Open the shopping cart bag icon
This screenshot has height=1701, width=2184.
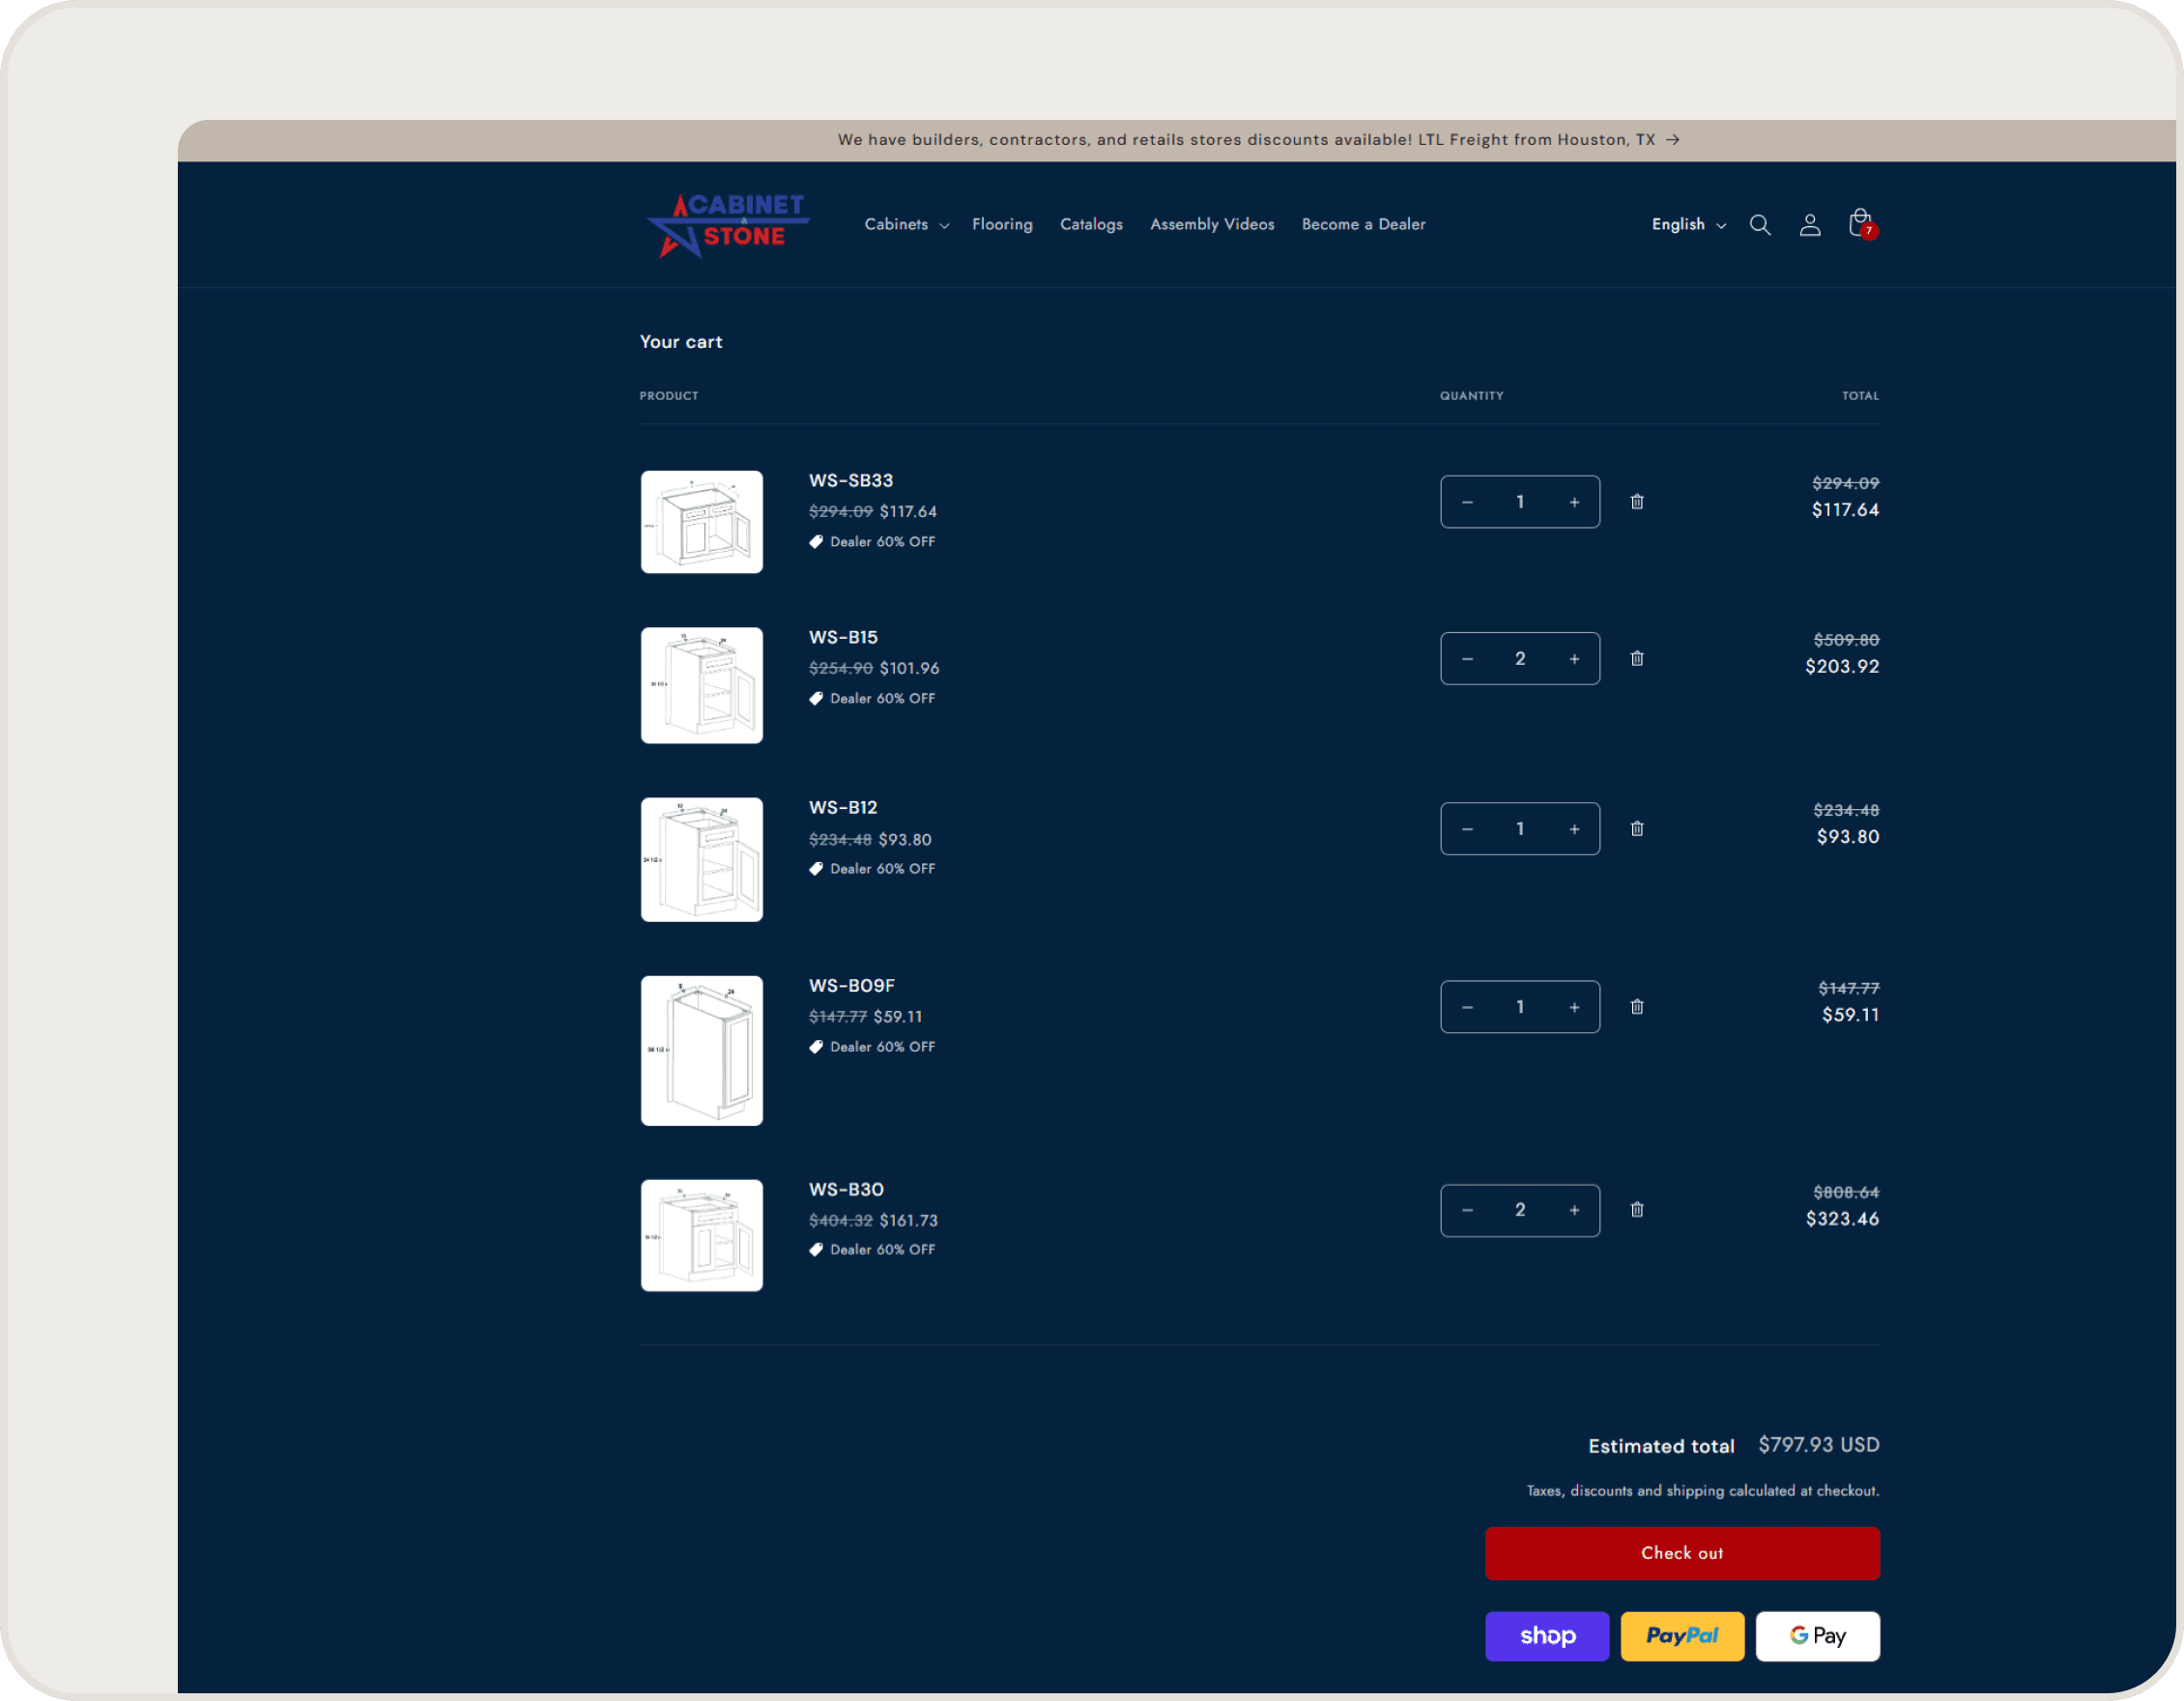(1859, 224)
